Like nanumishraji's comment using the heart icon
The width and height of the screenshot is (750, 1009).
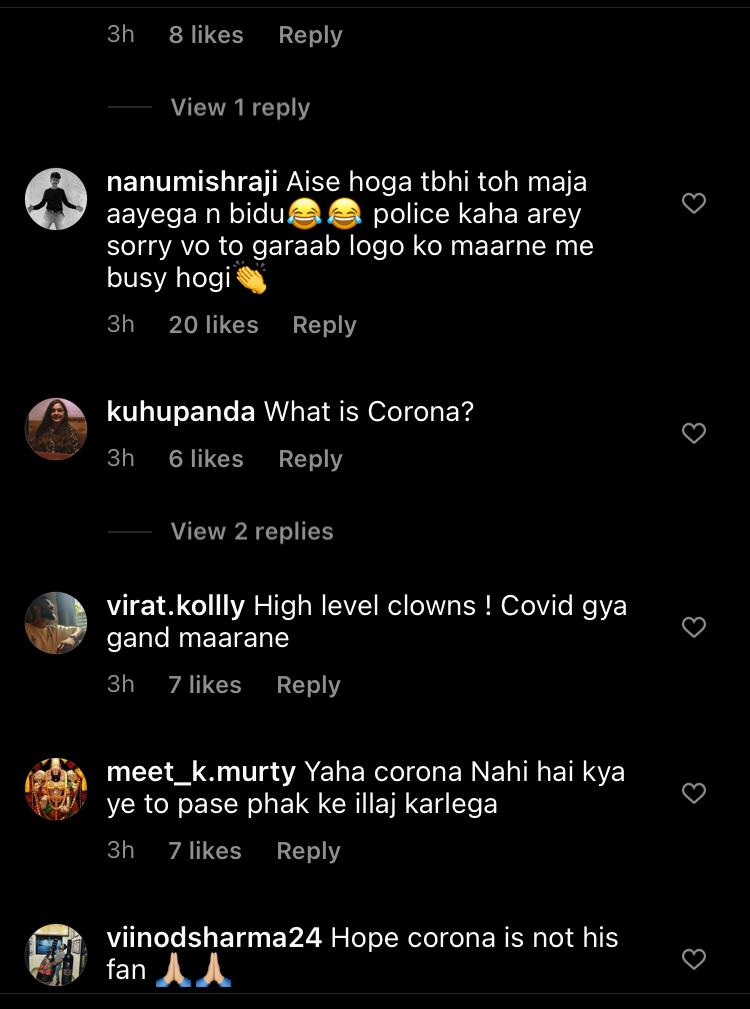click(695, 203)
